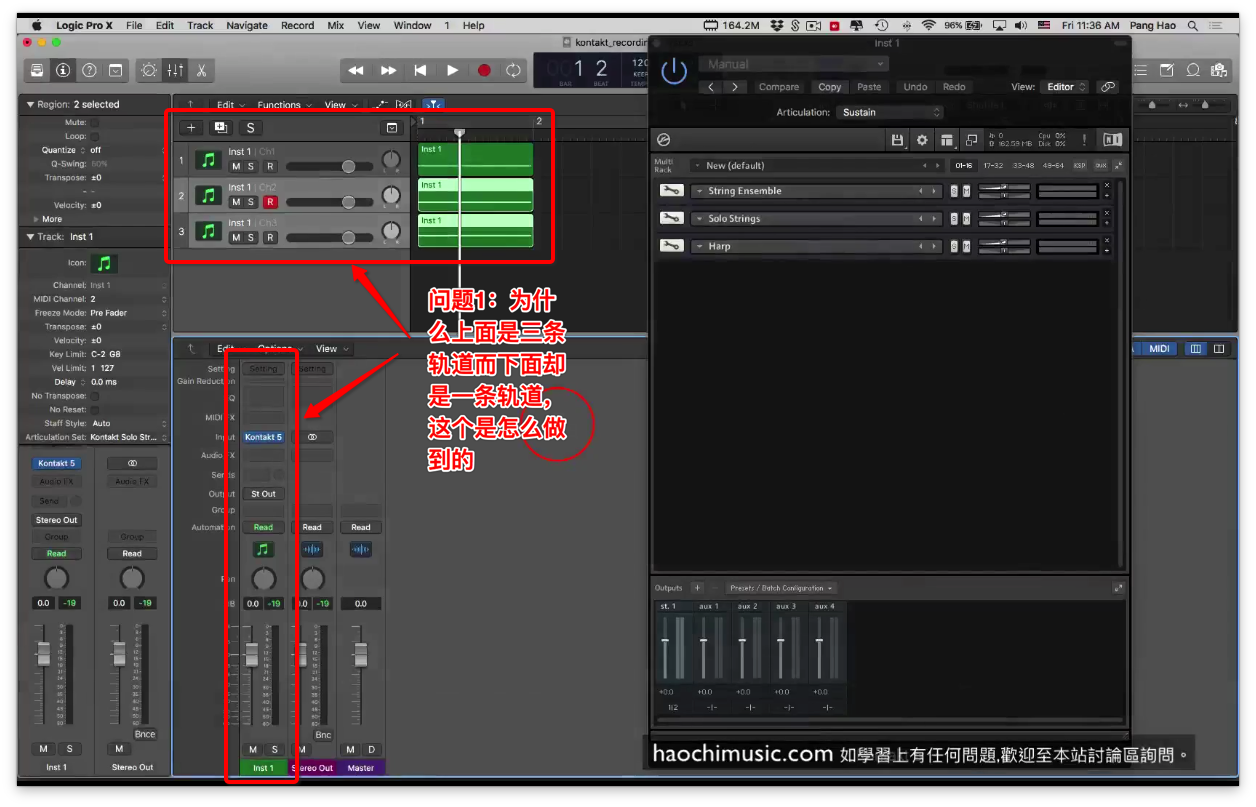Viewport: 1256px width, 807px height.
Task: Open the Window menu in menu bar
Action: (x=412, y=25)
